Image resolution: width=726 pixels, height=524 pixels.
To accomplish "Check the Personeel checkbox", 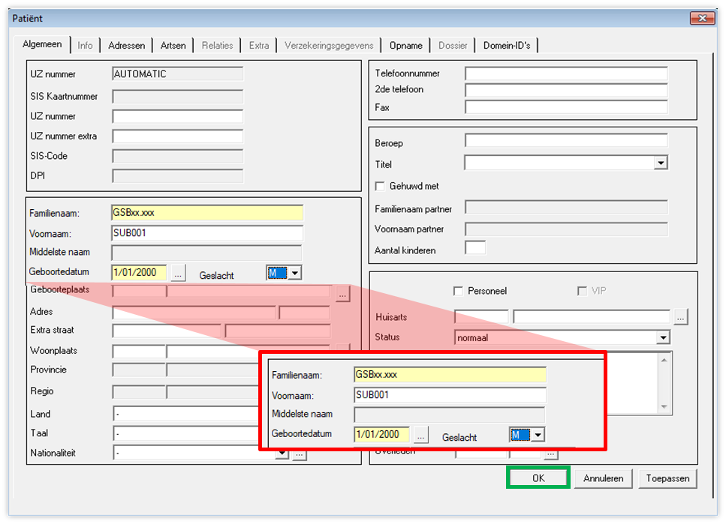I will (x=458, y=291).
